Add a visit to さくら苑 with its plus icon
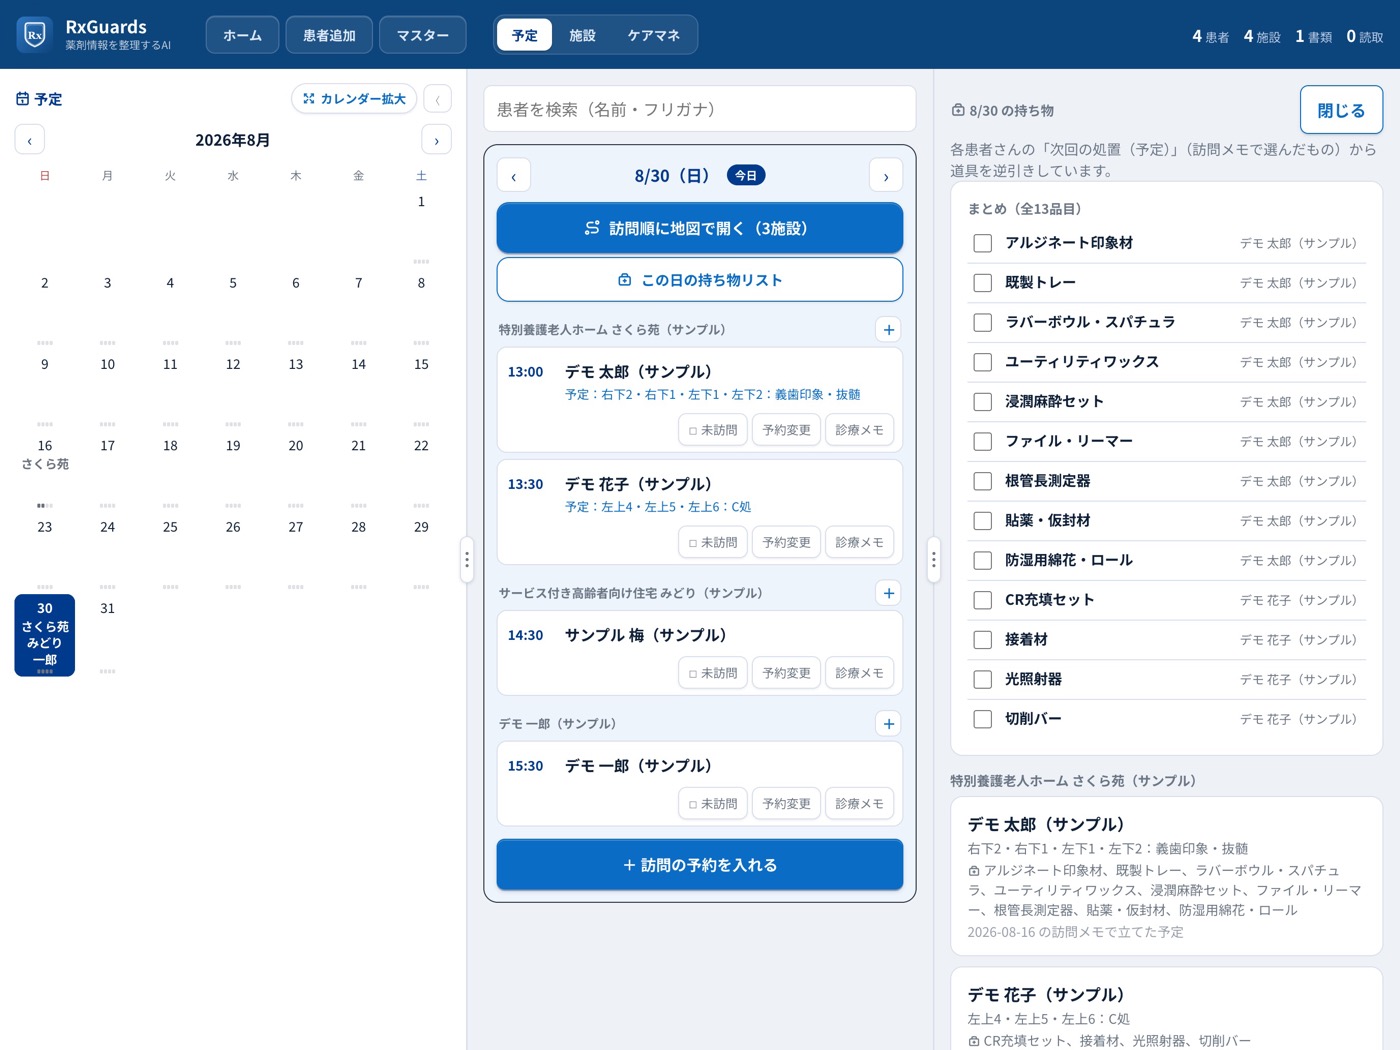1400x1050 pixels. [888, 330]
